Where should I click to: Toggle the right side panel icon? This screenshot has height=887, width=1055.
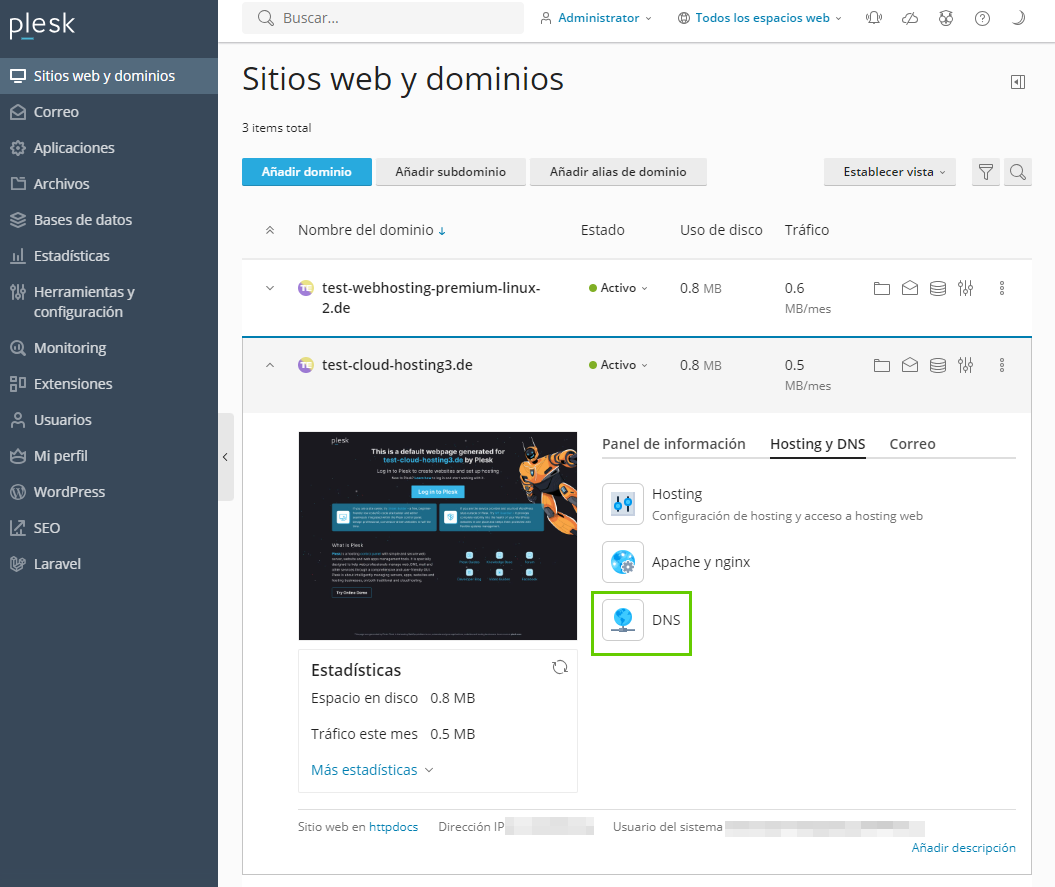coord(1018,82)
